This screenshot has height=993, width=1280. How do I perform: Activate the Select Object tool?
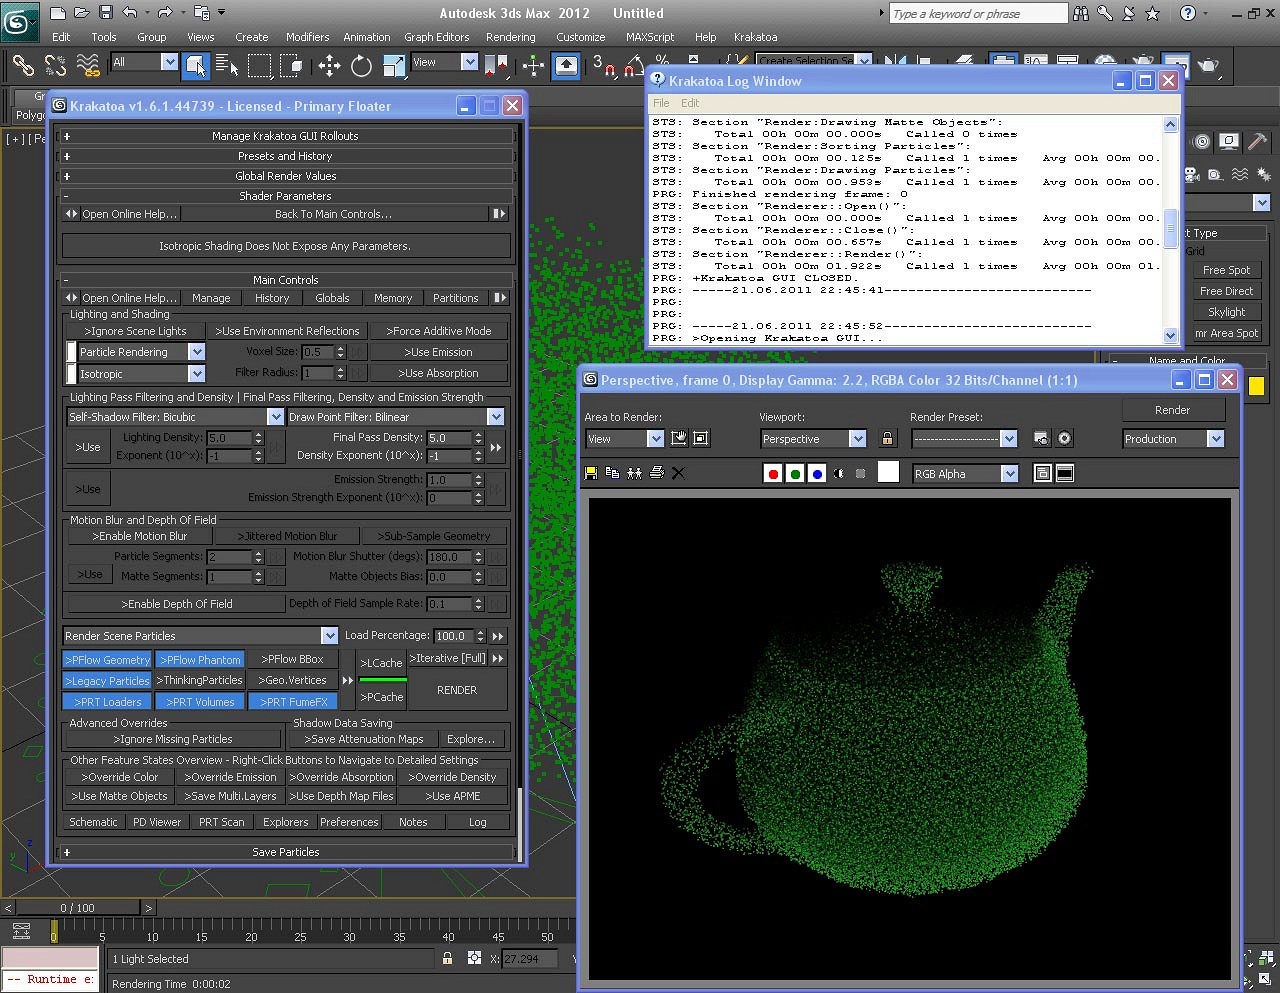pos(196,66)
